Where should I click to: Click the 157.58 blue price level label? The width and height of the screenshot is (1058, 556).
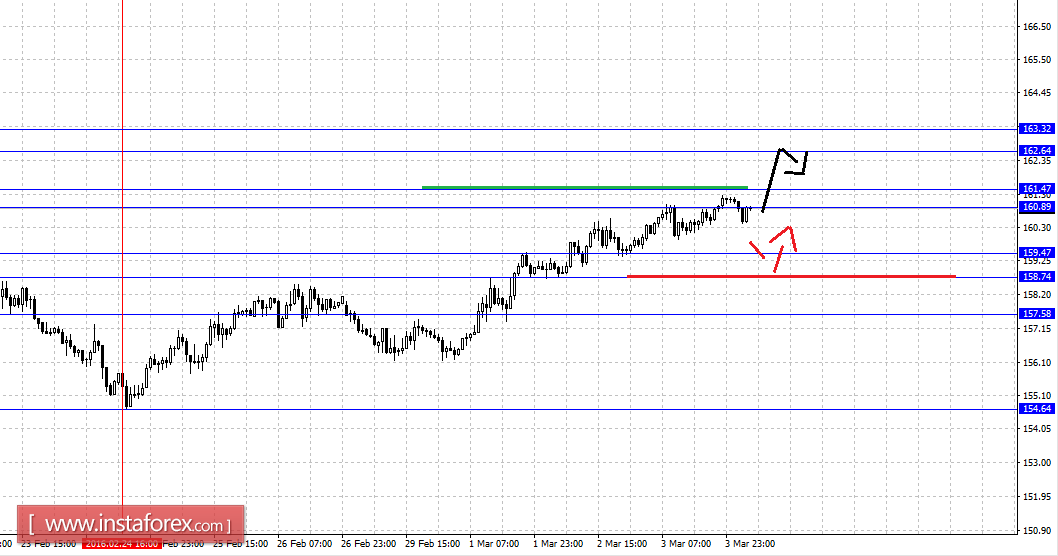tap(1036, 314)
